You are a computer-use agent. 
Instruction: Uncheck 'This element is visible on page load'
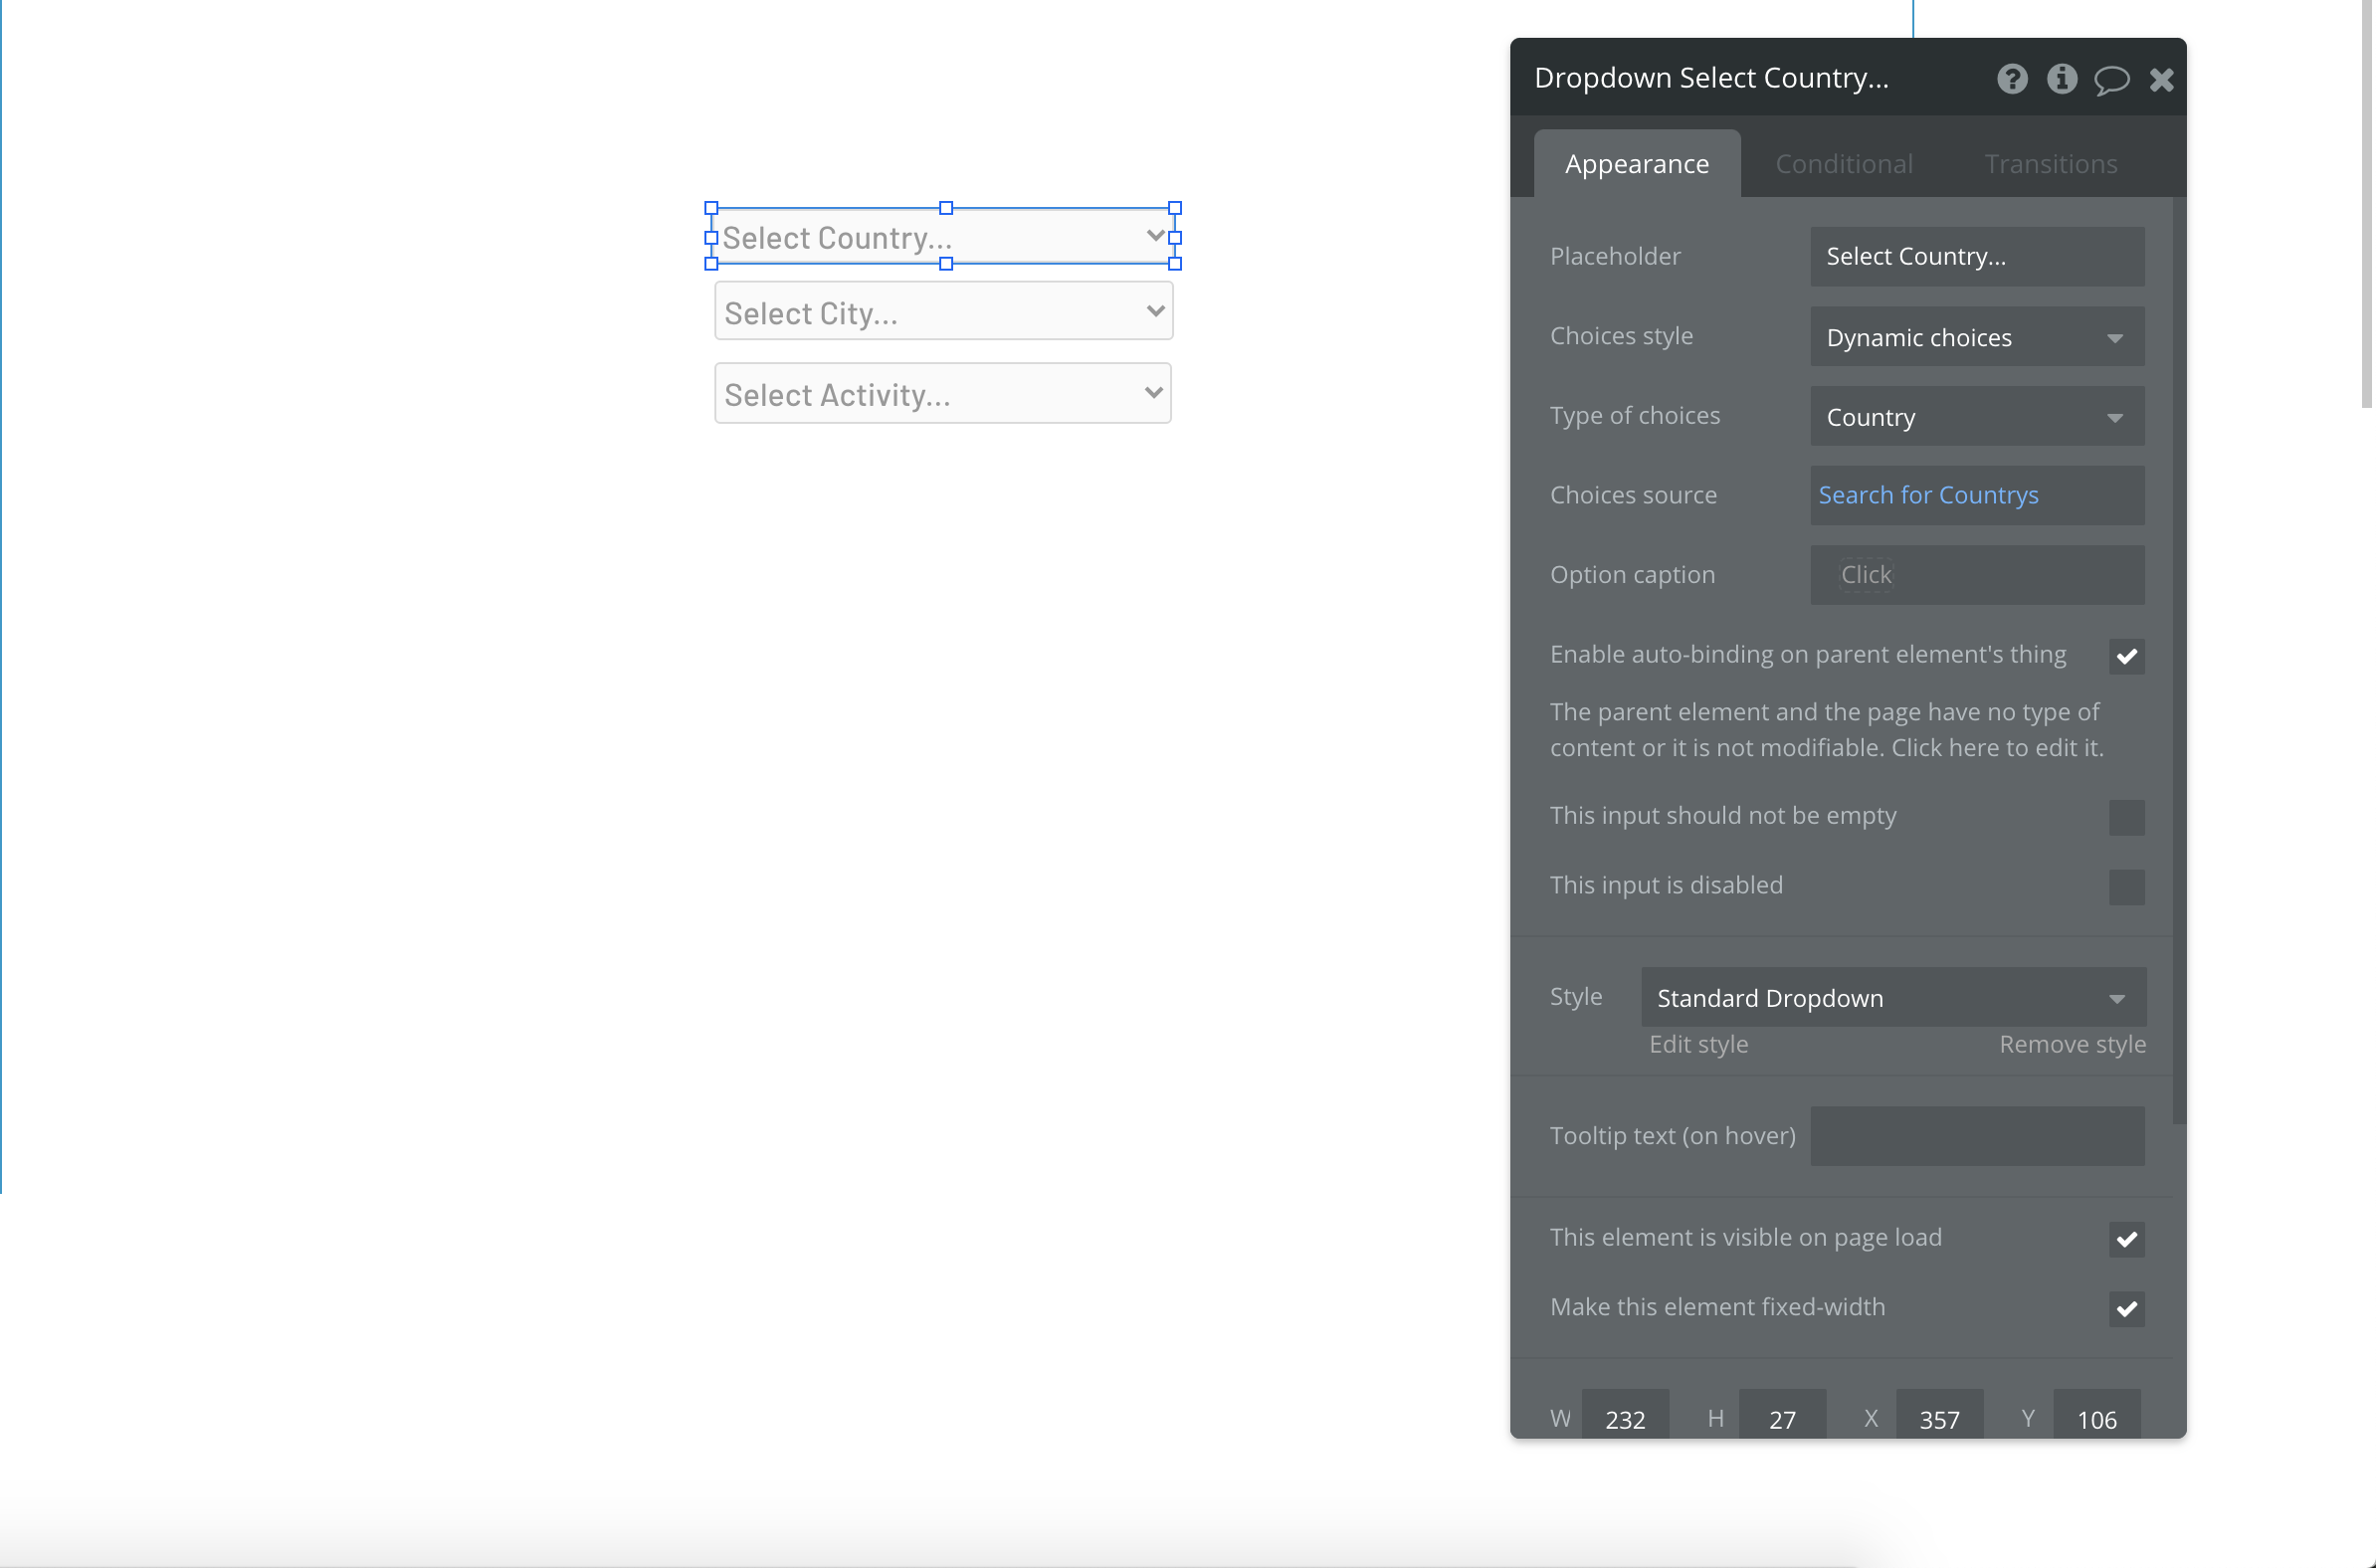[2126, 1239]
